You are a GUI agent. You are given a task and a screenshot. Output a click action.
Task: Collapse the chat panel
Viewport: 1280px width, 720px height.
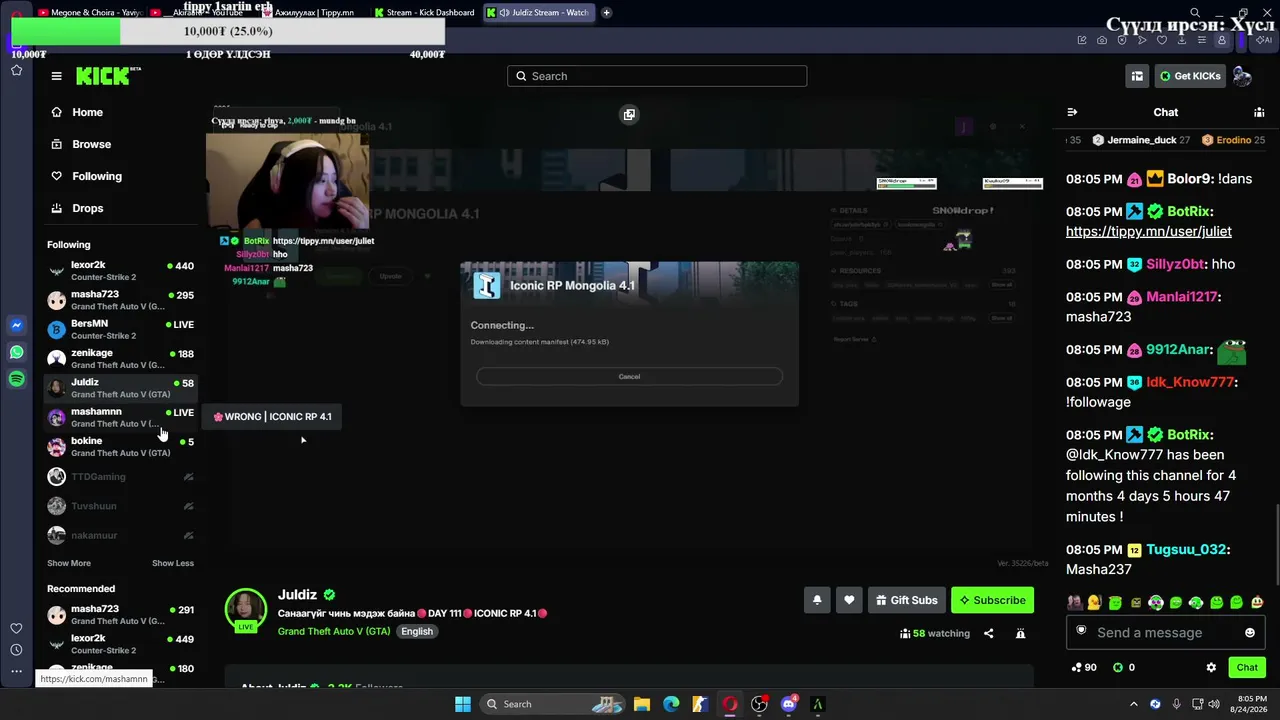point(1072,112)
